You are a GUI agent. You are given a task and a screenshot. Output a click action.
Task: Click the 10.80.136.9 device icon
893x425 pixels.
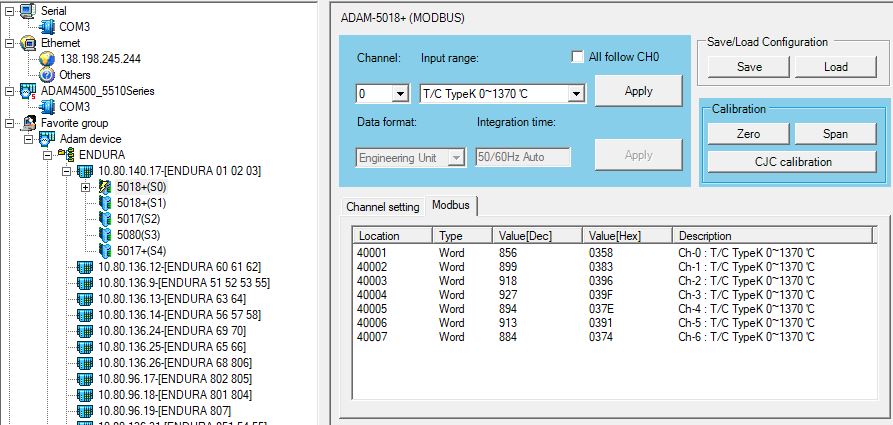(85, 283)
